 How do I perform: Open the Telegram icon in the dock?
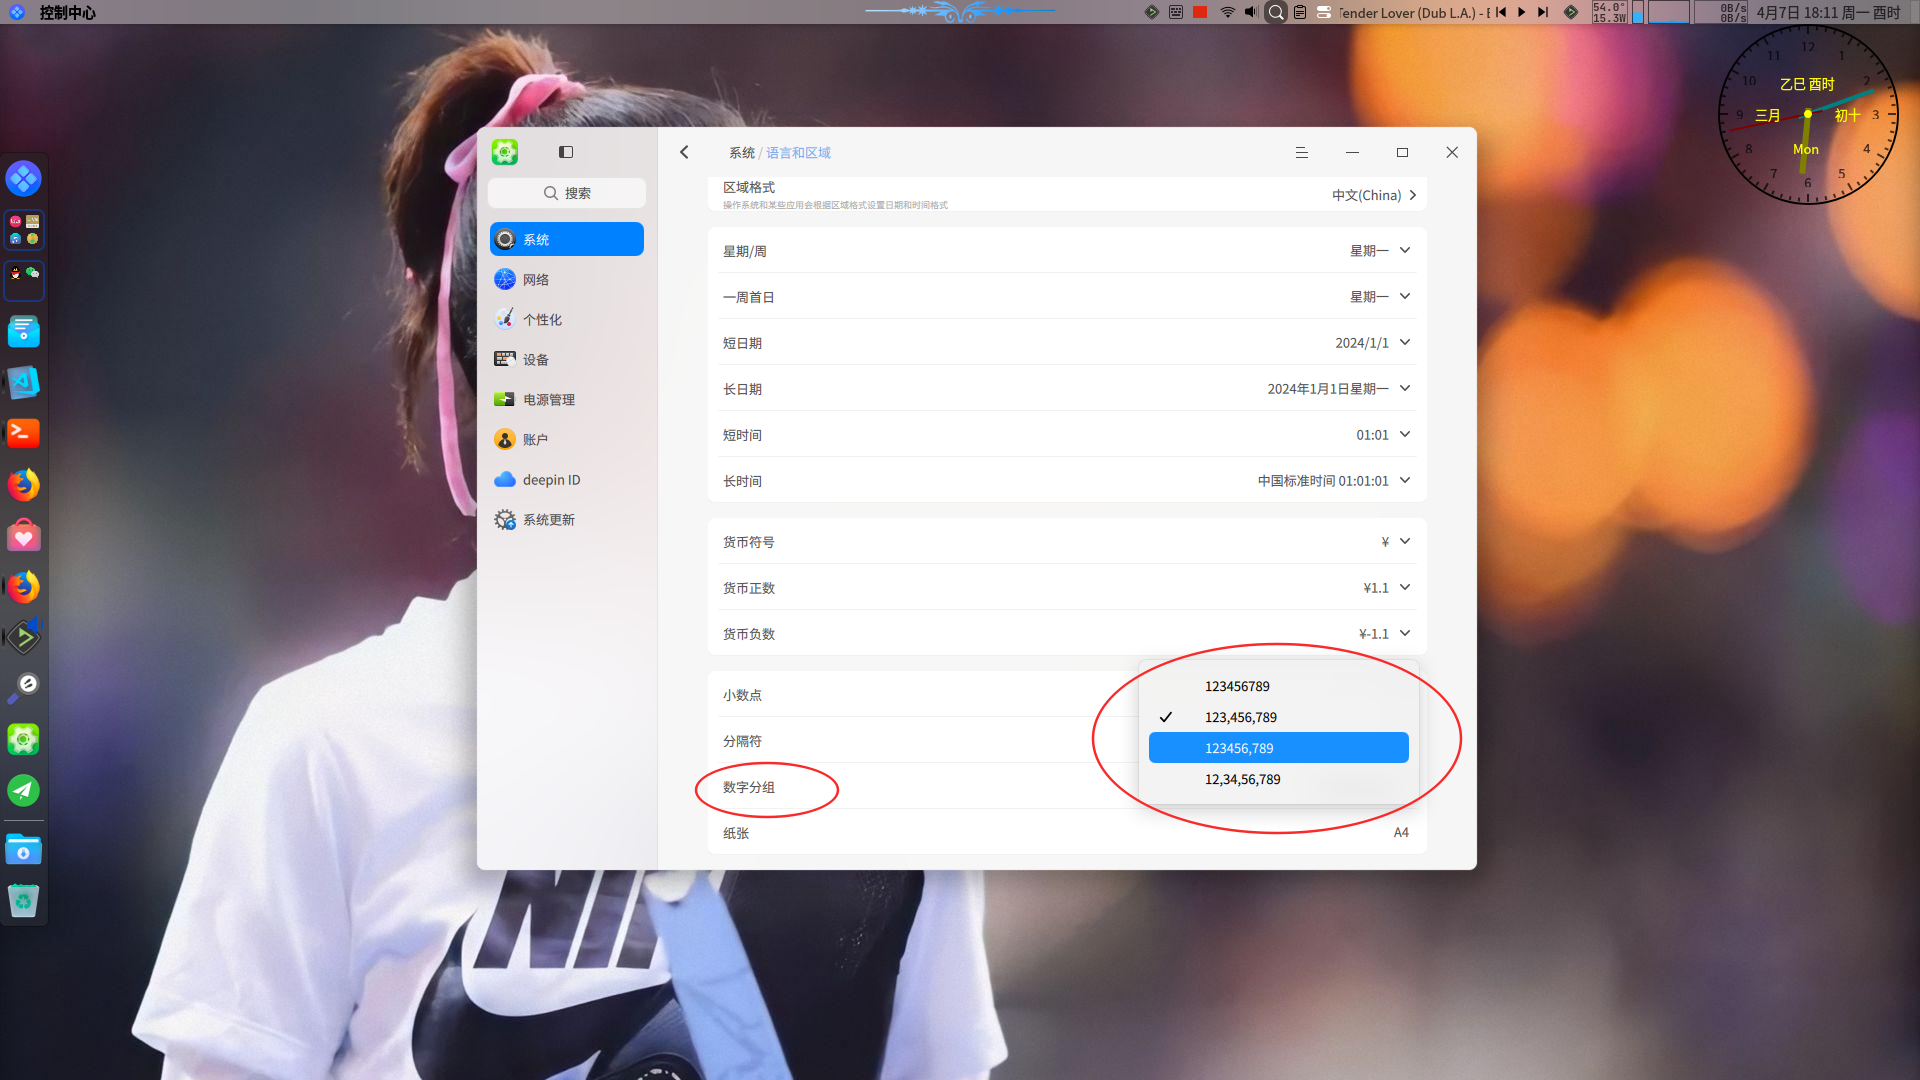click(x=24, y=791)
